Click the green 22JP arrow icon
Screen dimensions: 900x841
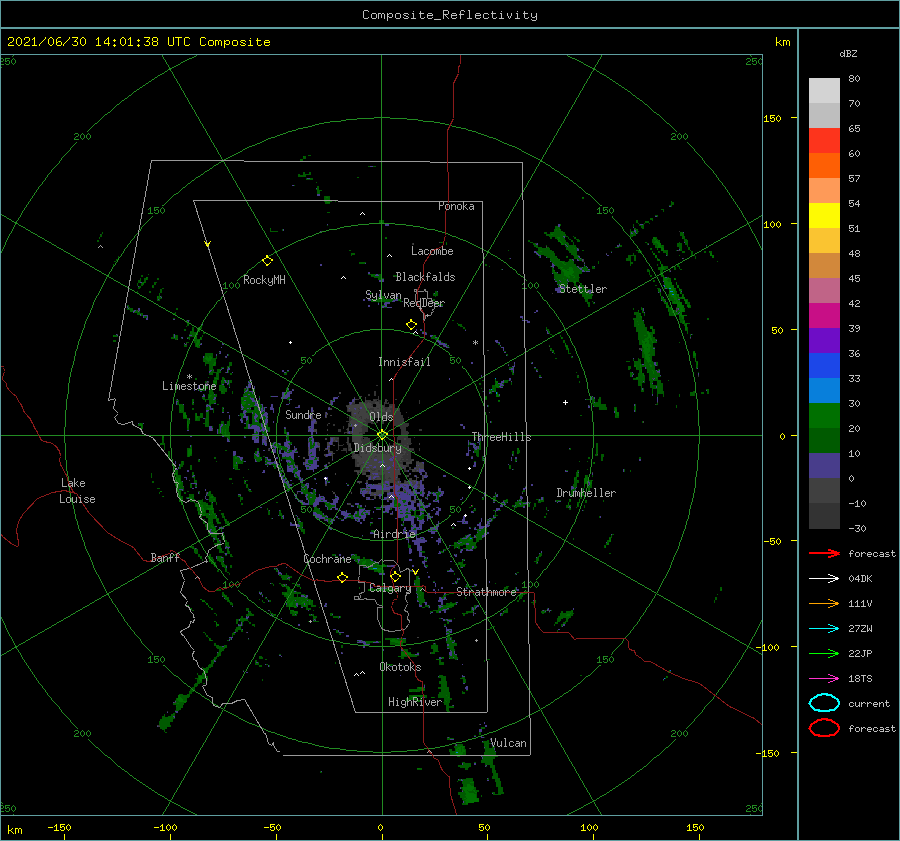pyautogui.click(x=824, y=653)
